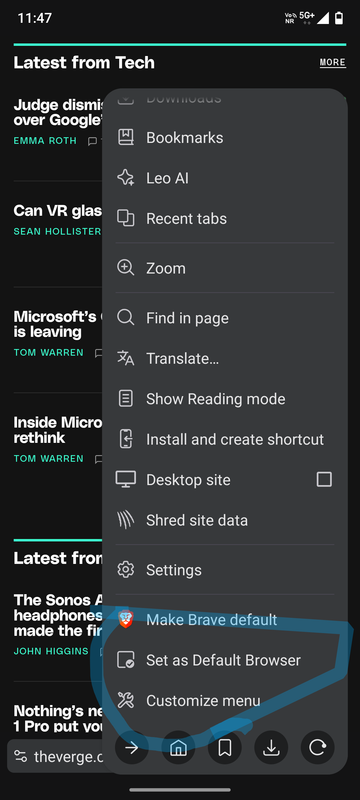Tap Show Reading mode
The height and width of the screenshot is (800, 360).
[224, 398]
